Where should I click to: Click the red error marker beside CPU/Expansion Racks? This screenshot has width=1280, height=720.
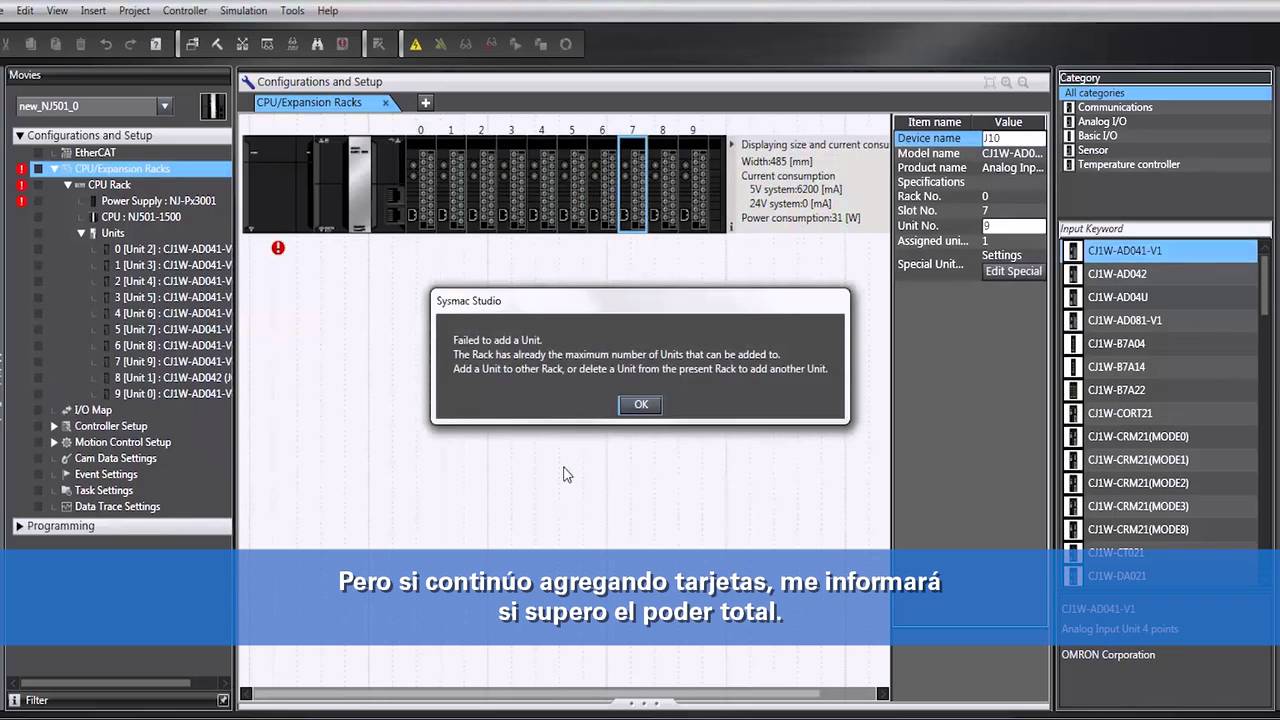point(21,169)
